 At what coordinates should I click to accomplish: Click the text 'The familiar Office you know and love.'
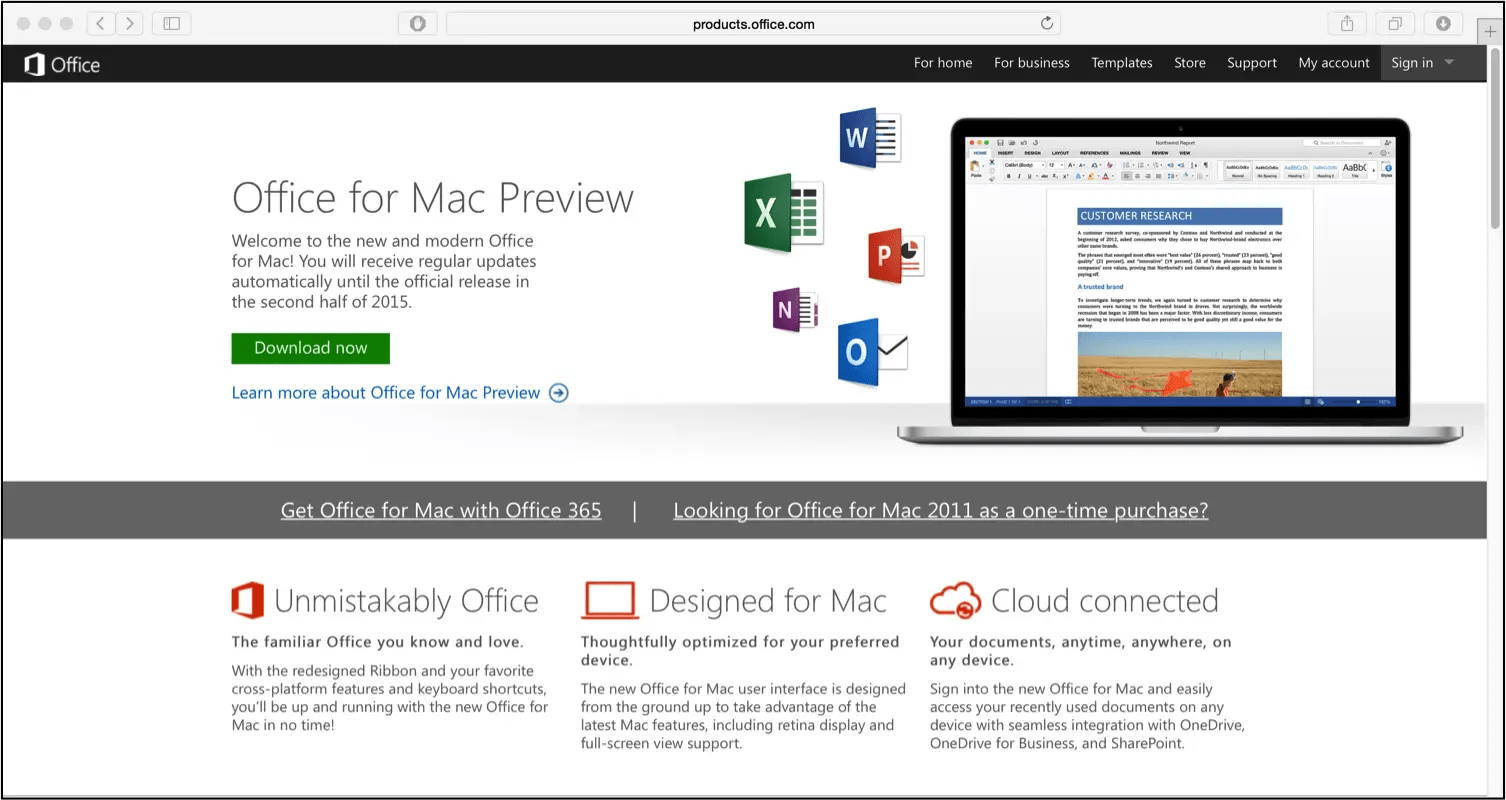click(378, 642)
